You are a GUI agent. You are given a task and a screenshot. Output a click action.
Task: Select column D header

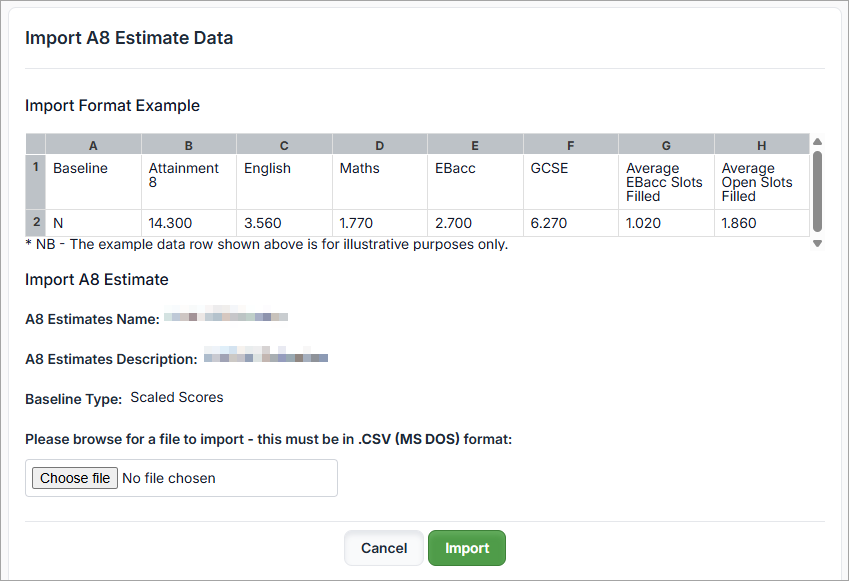coord(379,145)
